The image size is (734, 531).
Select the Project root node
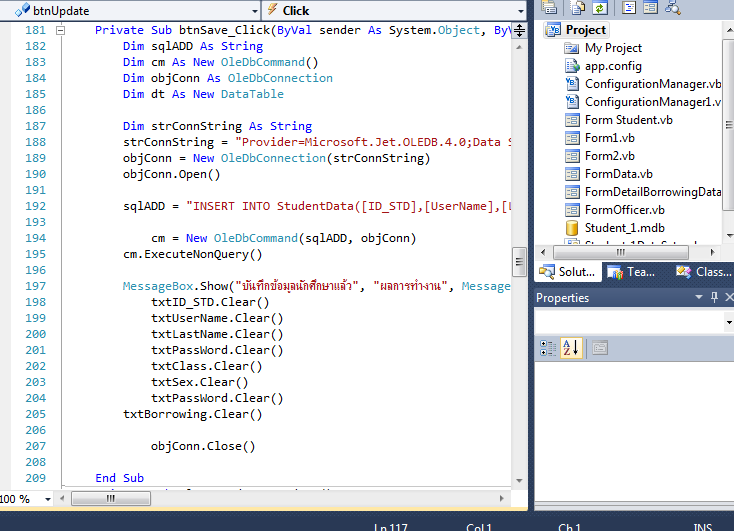pyautogui.click(x=577, y=30)
